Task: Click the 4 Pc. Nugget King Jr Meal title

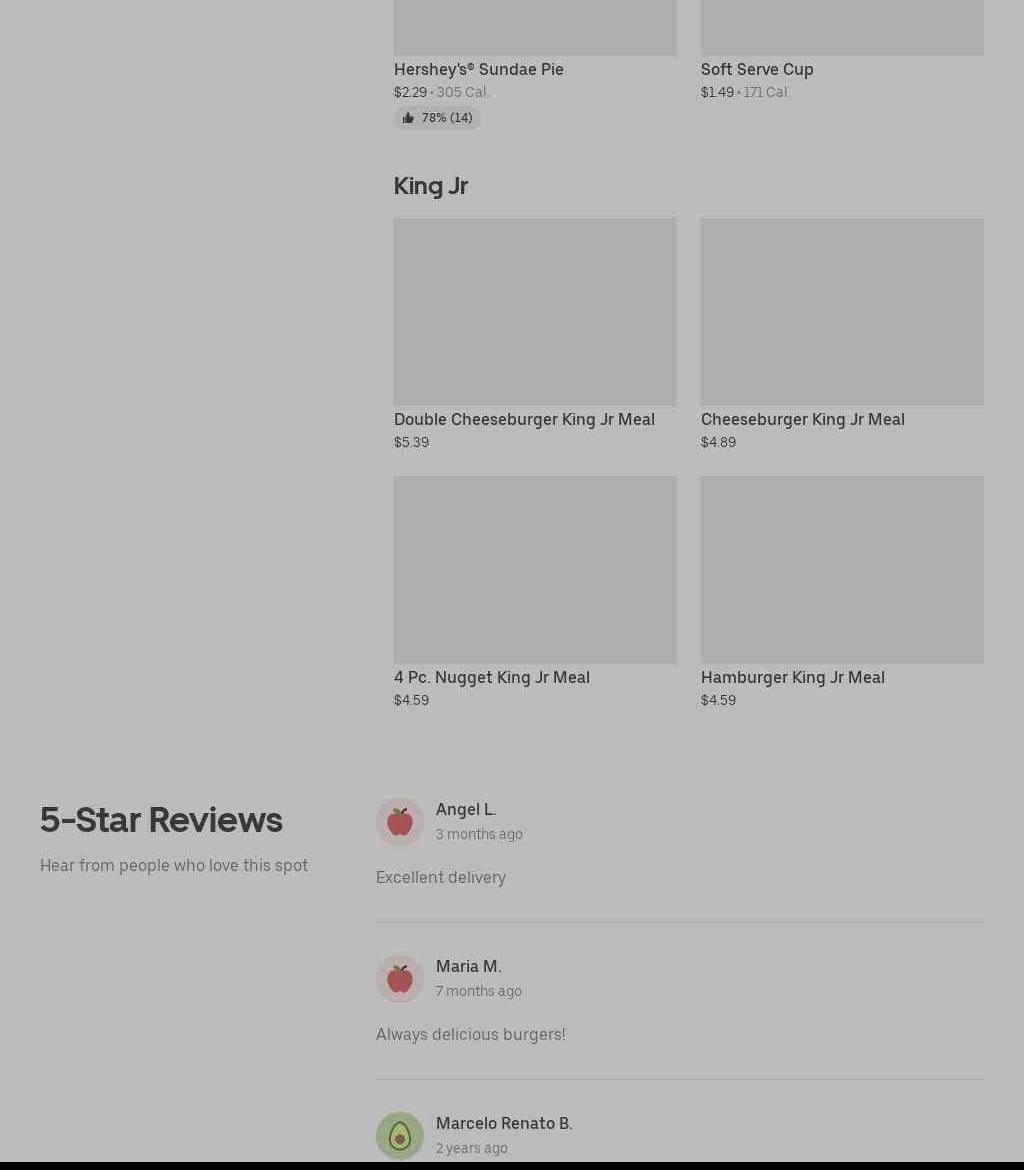Action: pos(492,678)
